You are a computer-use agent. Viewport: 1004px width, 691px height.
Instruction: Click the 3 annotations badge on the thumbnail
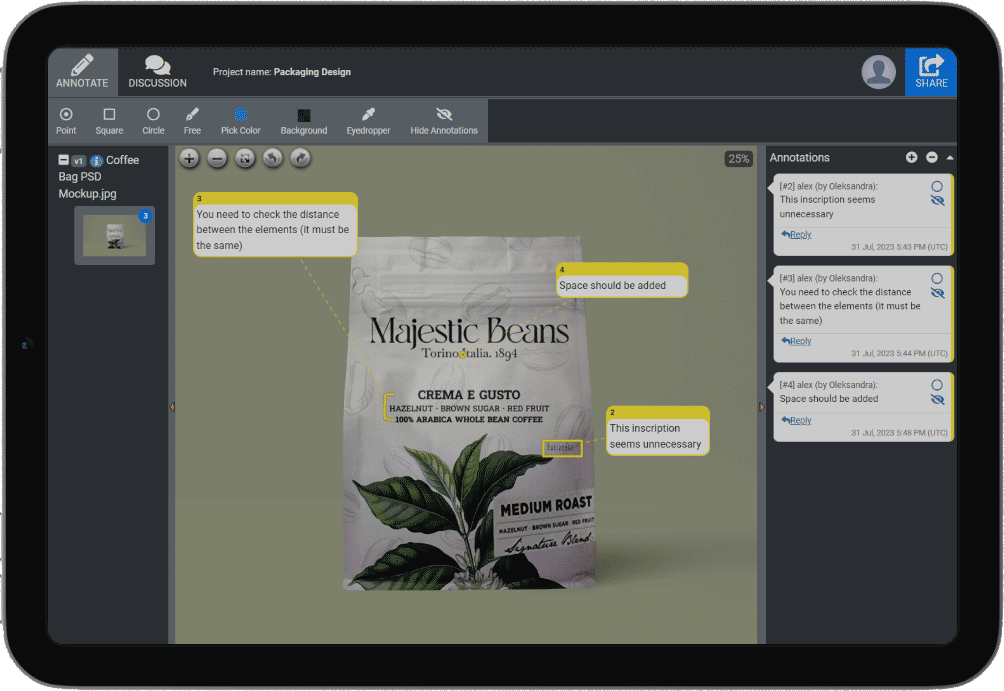tap(145, 216)
